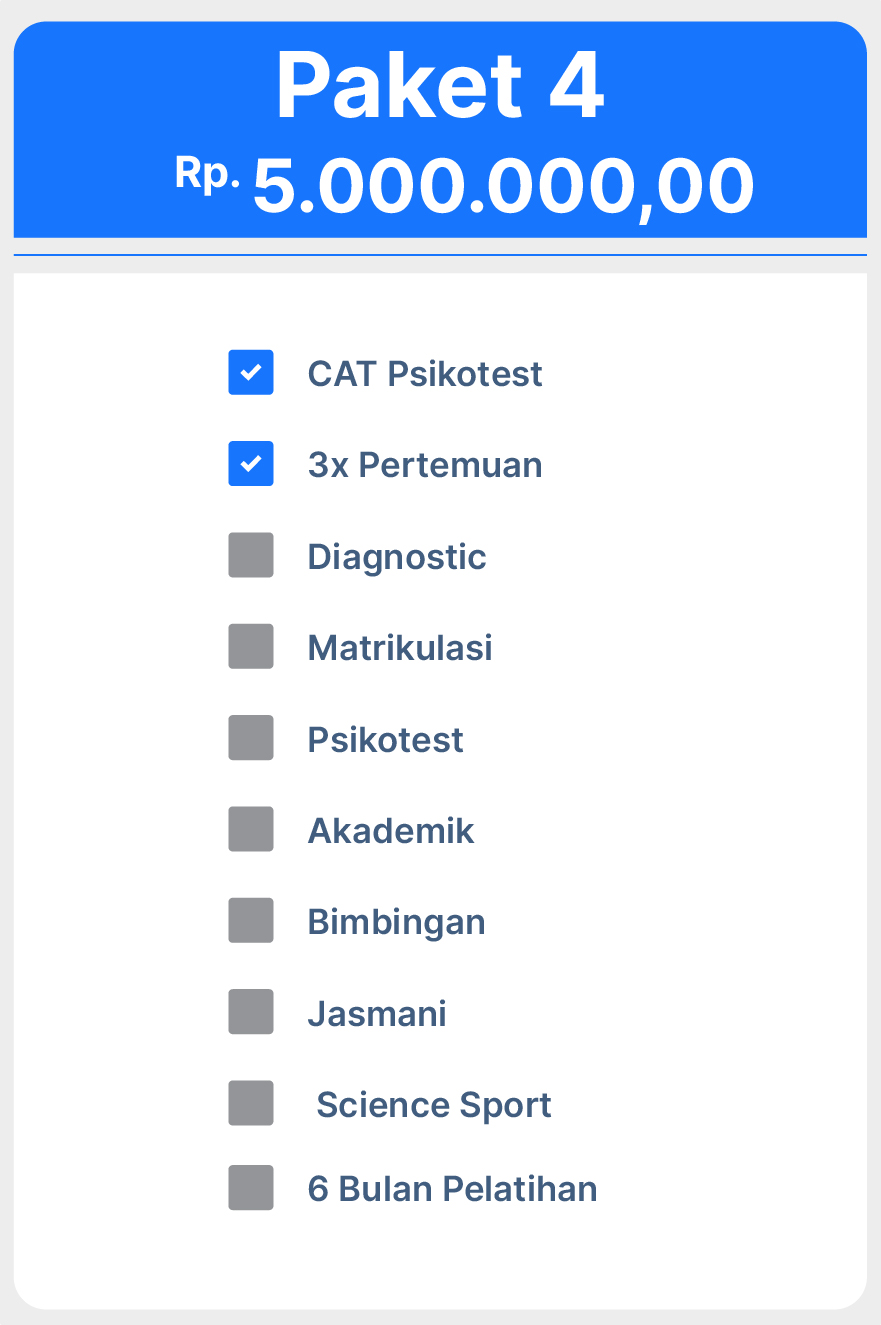The height and width of the screenshot is (1325, 881).
Task: Click the Paket 4 title
Action: tap(440, 86)
